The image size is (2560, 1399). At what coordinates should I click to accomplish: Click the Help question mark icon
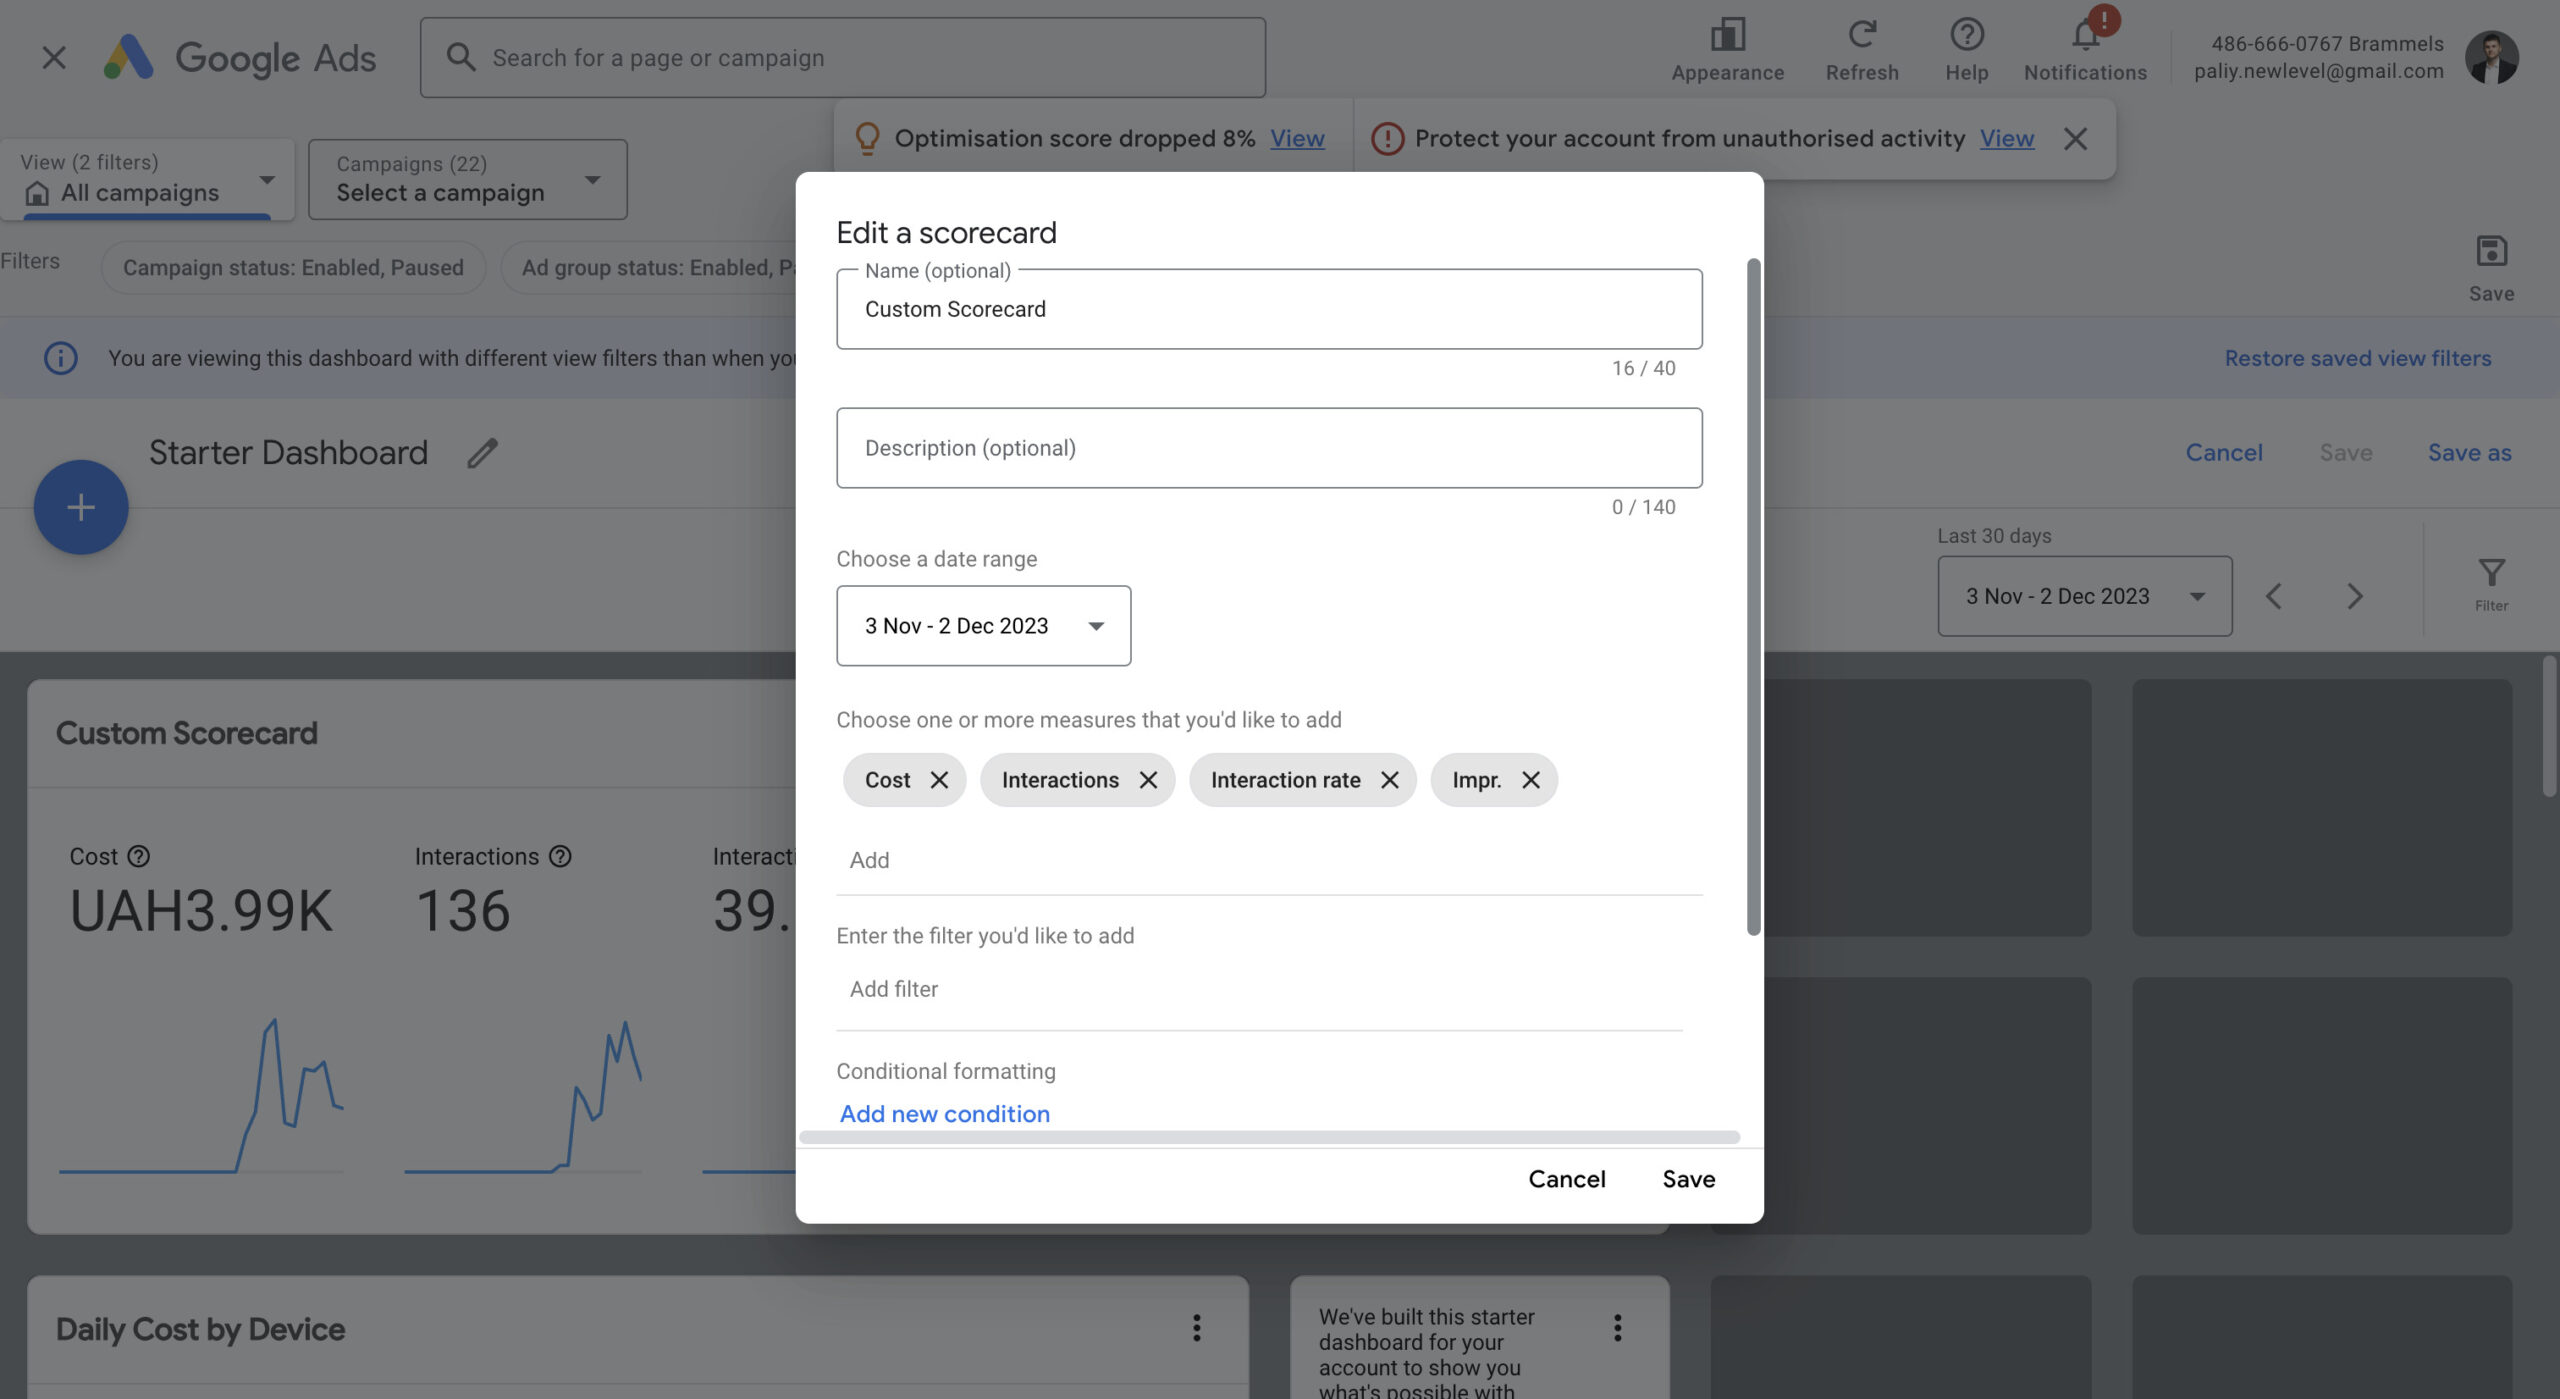point(1966,36)
